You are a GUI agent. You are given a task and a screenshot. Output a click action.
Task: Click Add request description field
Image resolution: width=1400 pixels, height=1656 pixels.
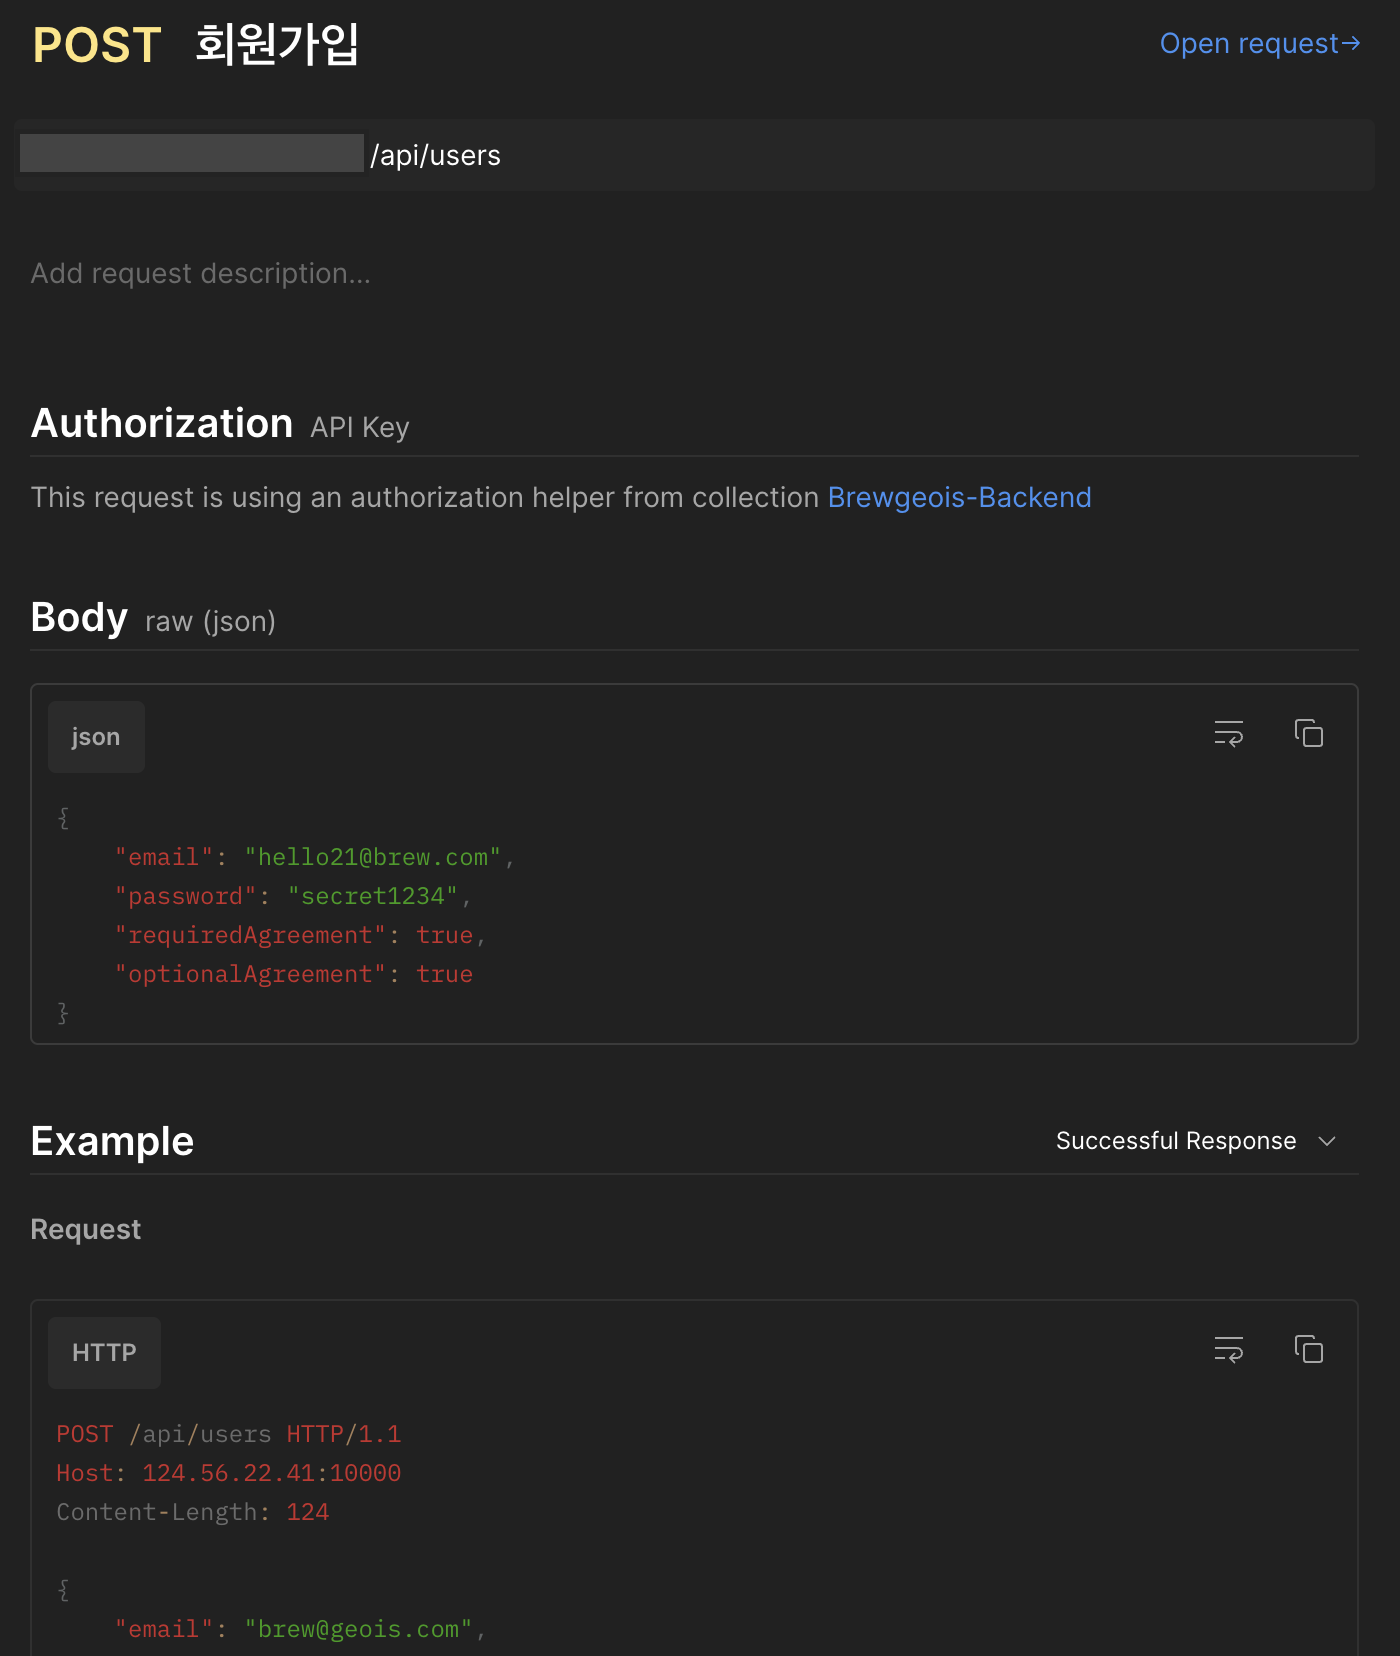tap(201, 273)
